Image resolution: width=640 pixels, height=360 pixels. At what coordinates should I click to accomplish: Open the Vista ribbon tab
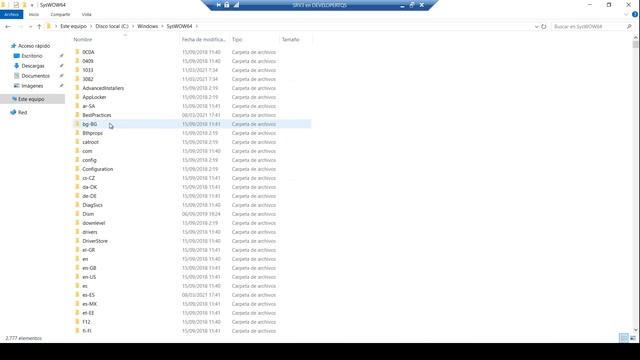[87, 14]
